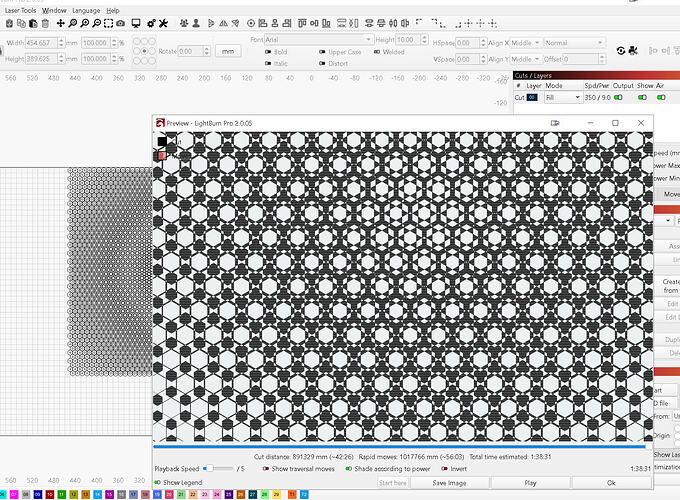The height and width of the screenshot is (500, 680).
Task: Open the Fill mode dropdown in Cuts/Layers
Action: [563, 98]
